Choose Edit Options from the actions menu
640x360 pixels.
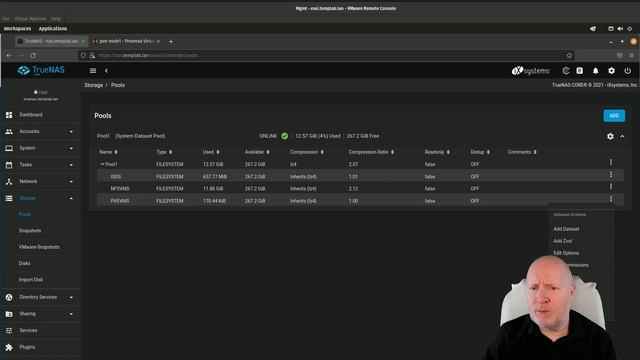tap(566, 253)
